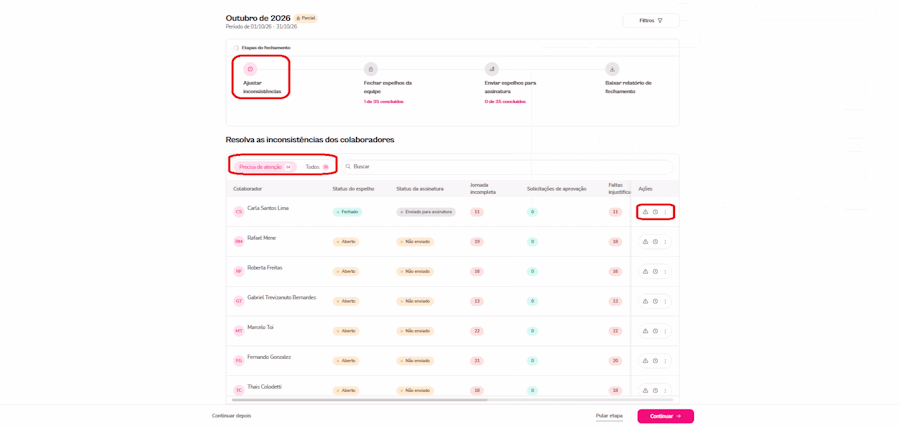900x426 pixels.
Task: Click the Status do espelho column header
Action: (354, 189)
